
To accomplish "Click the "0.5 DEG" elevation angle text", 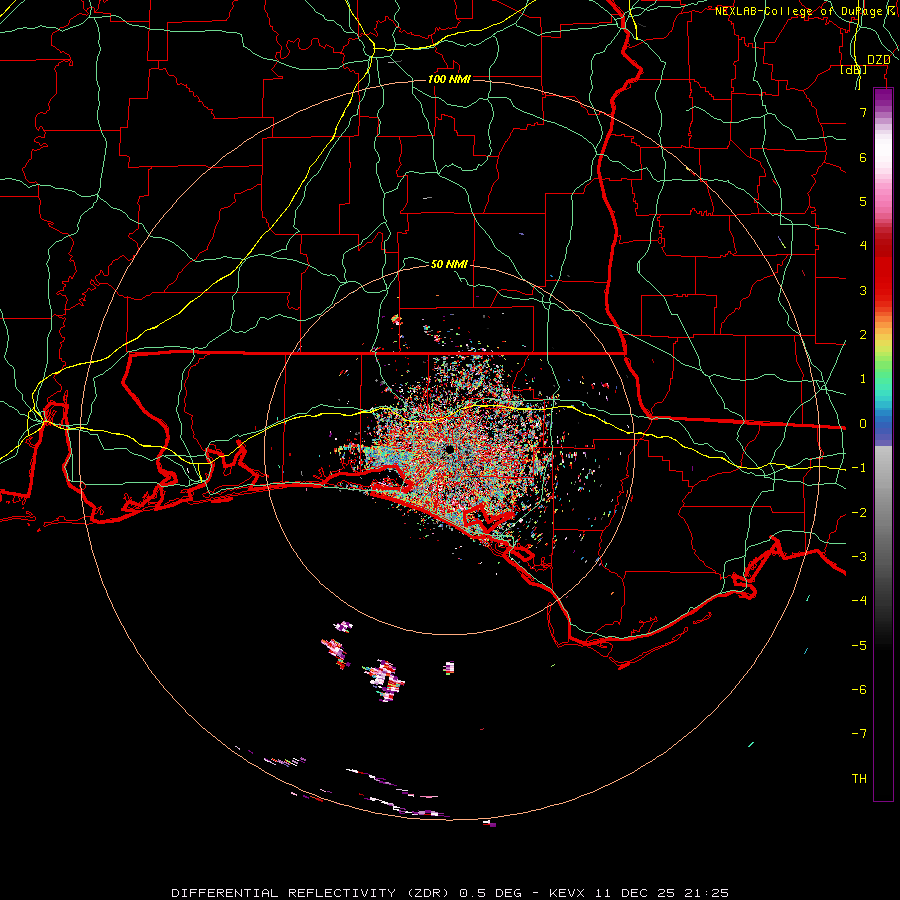I will 491,893.
